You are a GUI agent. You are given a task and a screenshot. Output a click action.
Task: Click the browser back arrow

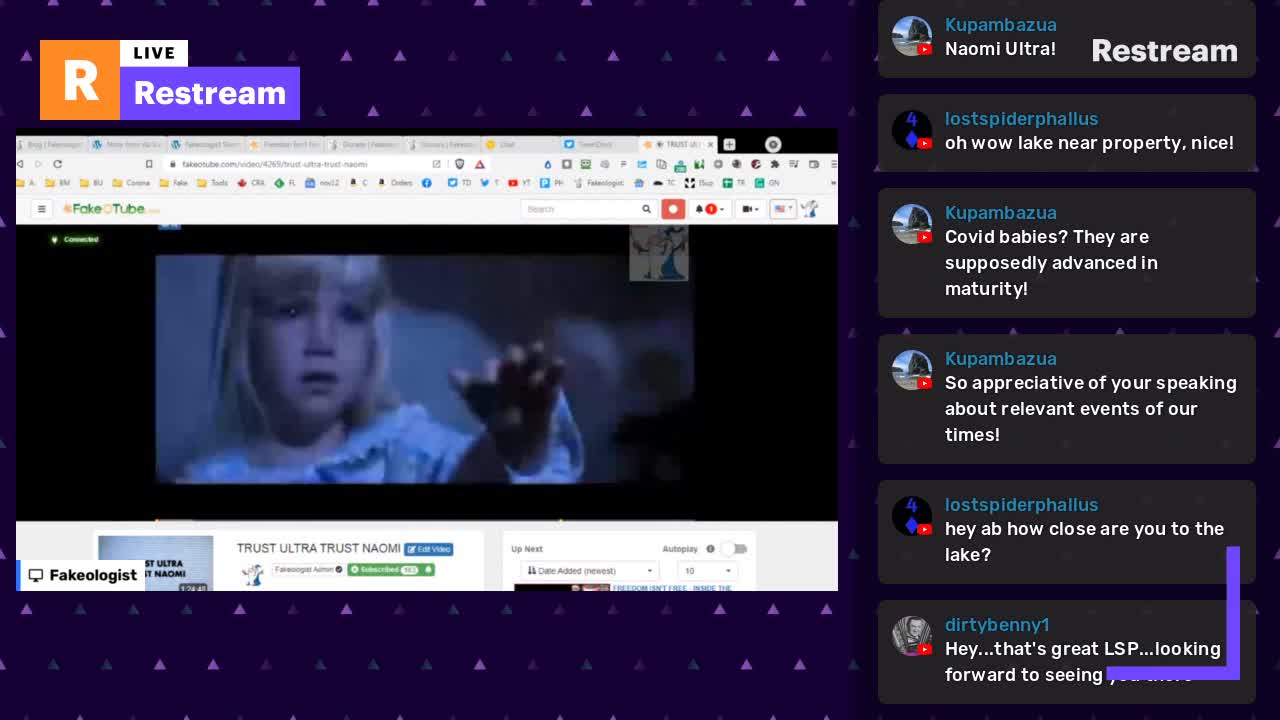[22, 164]
